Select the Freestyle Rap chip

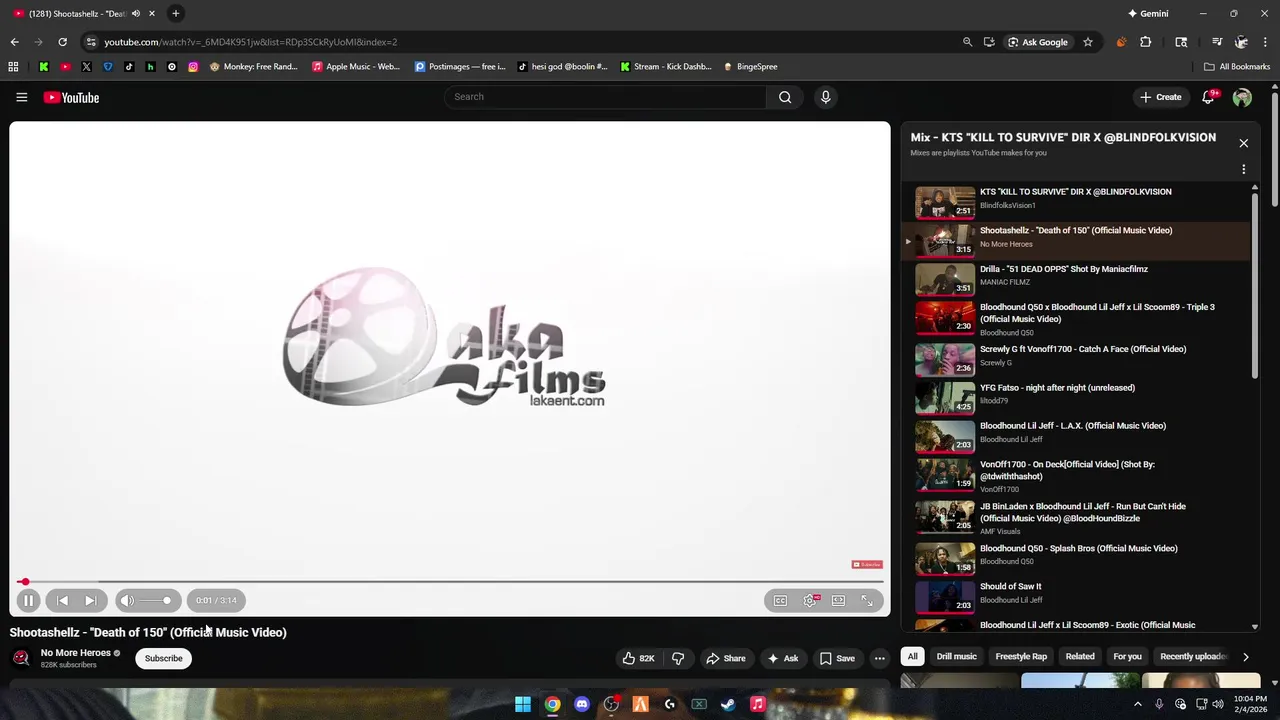pyautogui.click(x=1021, y=657)
